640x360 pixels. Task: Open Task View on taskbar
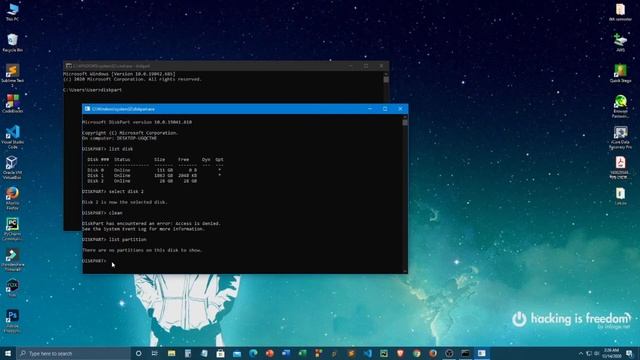[155, 353]
